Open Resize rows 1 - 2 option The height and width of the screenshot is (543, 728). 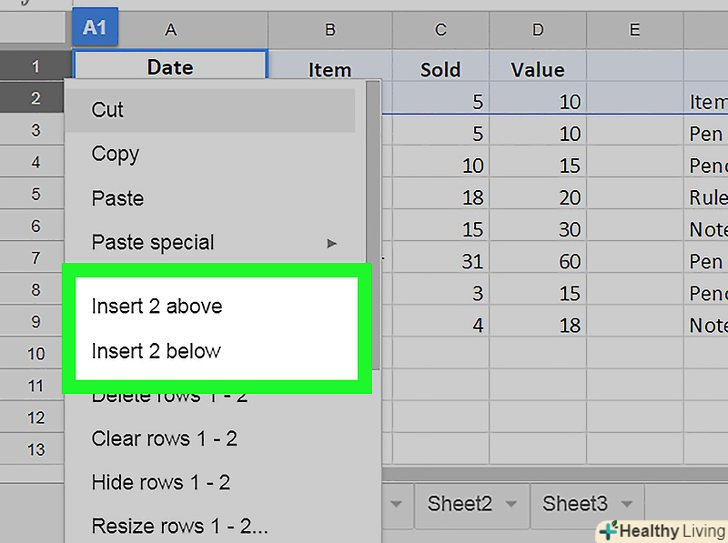coord(180,526)
